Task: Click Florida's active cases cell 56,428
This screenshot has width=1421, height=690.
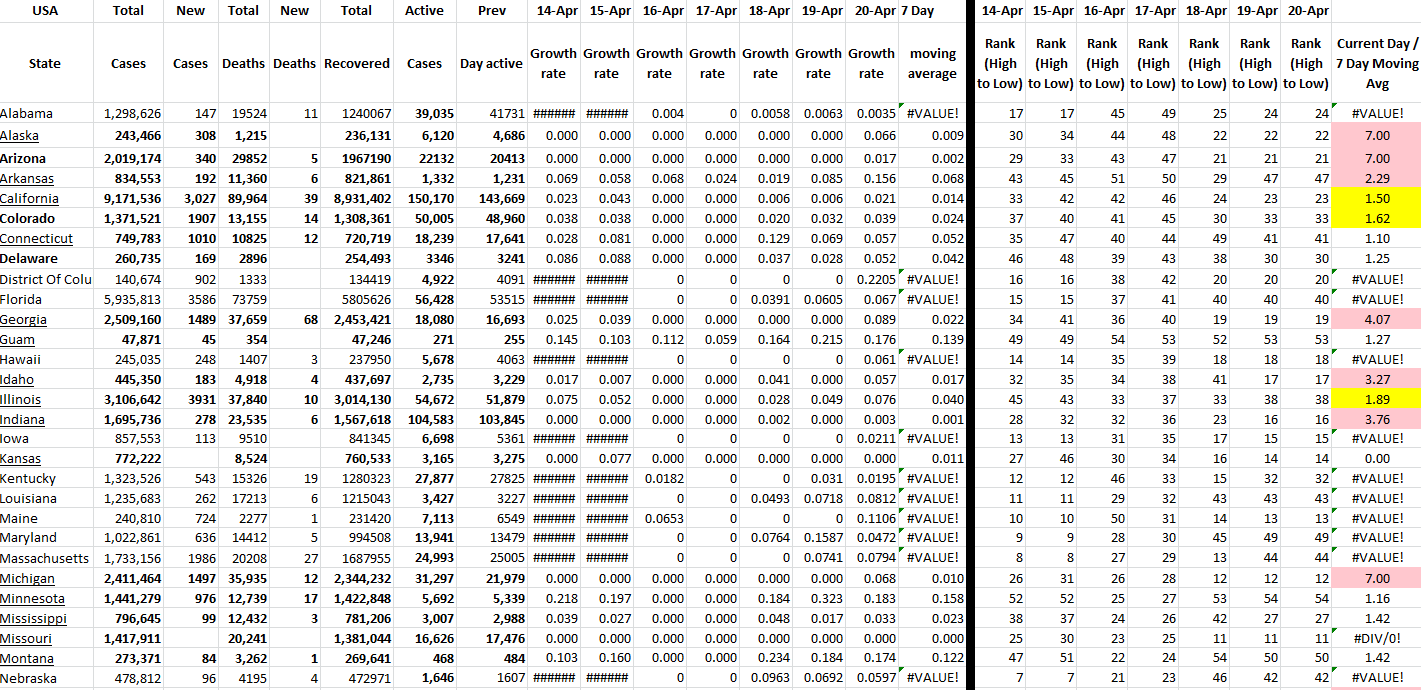Action: click(428, 298)
